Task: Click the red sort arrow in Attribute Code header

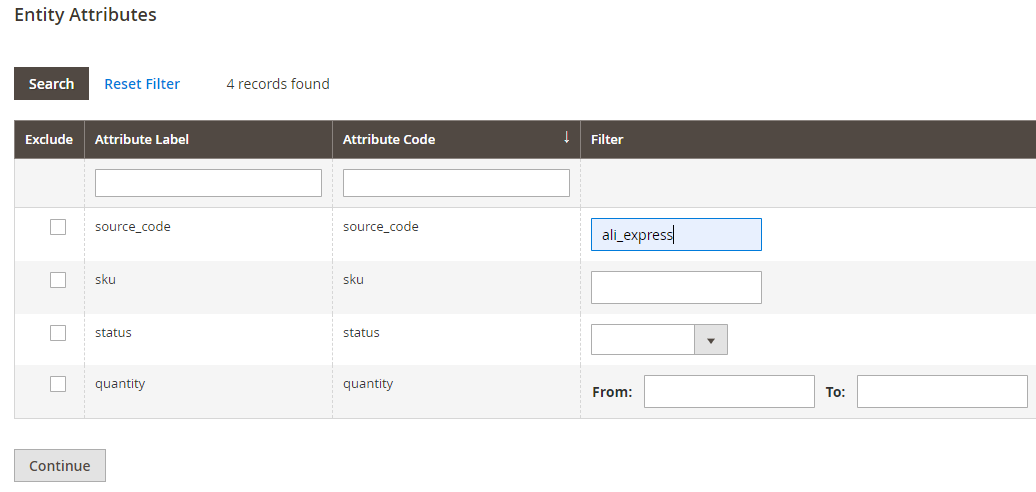Action: [566, 137]
